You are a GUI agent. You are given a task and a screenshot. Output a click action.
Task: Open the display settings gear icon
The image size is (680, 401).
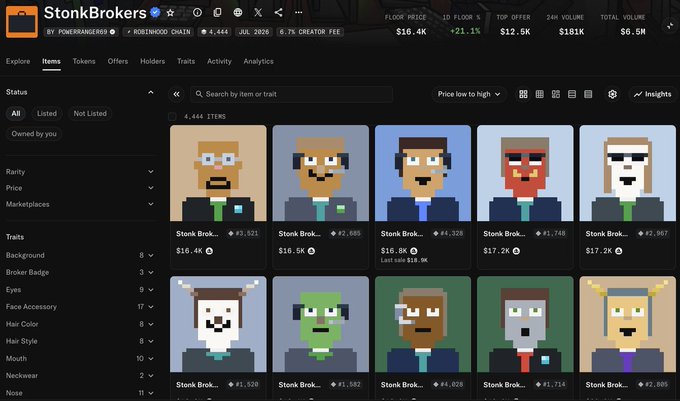click(612, 94)
